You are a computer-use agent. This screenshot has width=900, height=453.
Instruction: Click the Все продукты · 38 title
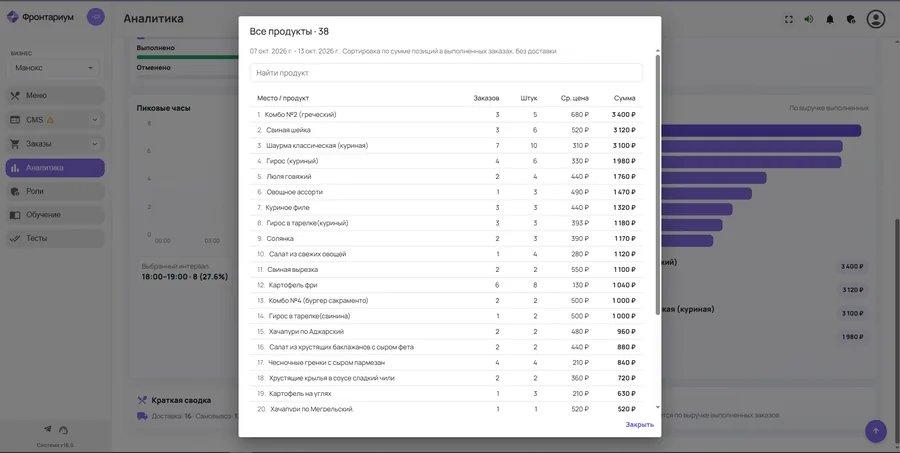[289, 32]
